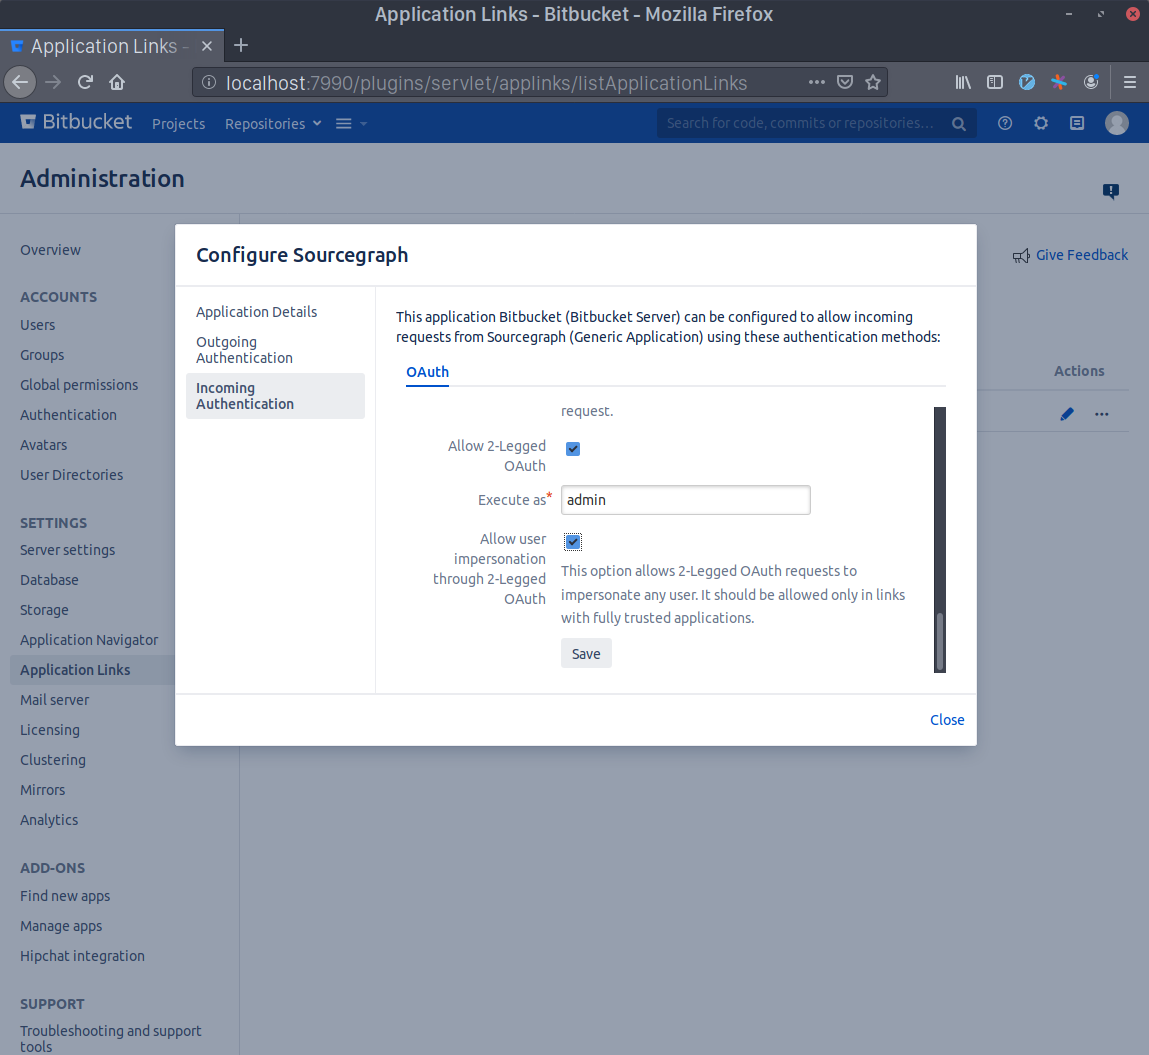Open Application Navigator settings
The image size is (1149, 1055).
click(x=89, y=640)
